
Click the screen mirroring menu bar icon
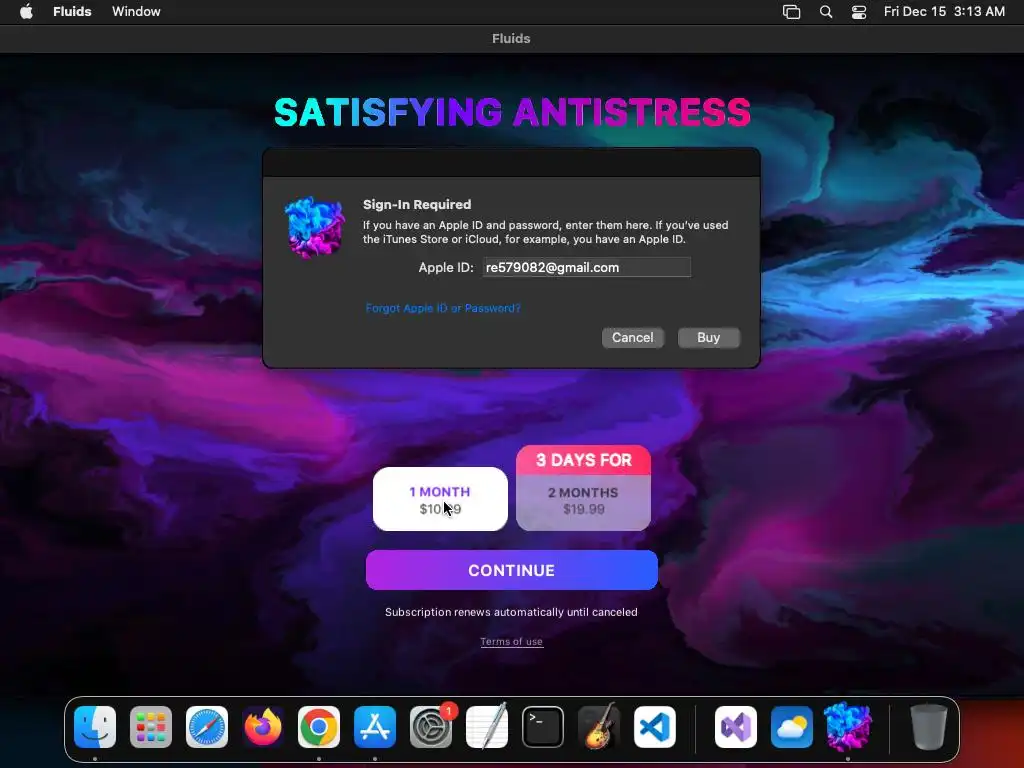792,12
